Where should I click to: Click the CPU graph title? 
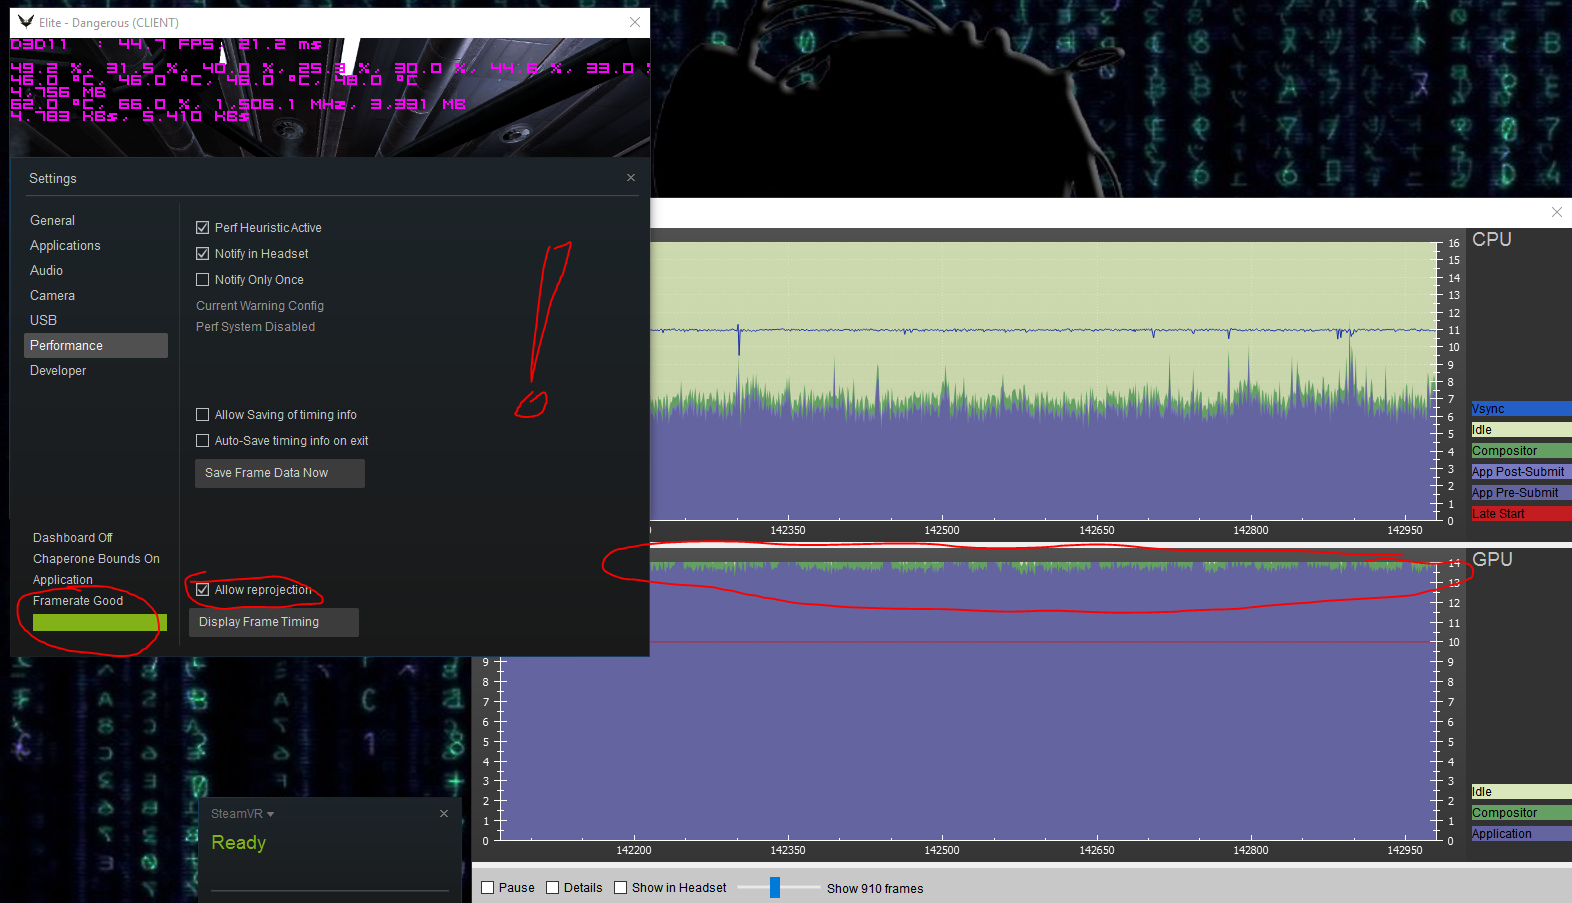[x=1491, y=240]
